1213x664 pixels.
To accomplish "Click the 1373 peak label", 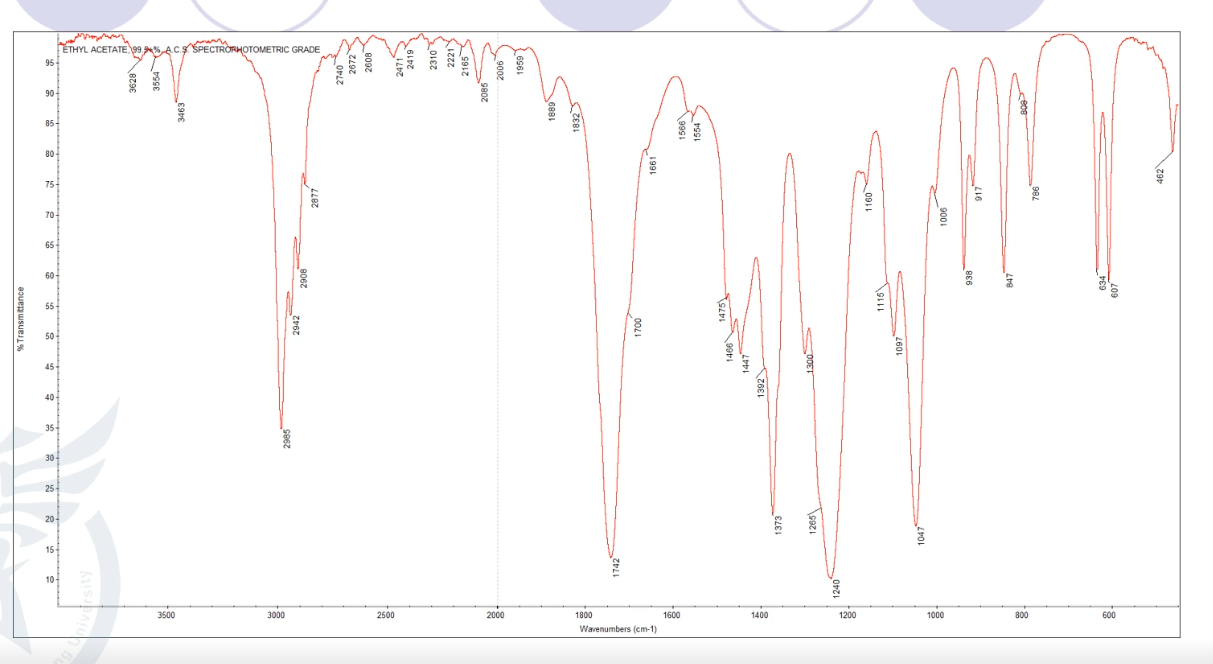I will coord(778,525).
